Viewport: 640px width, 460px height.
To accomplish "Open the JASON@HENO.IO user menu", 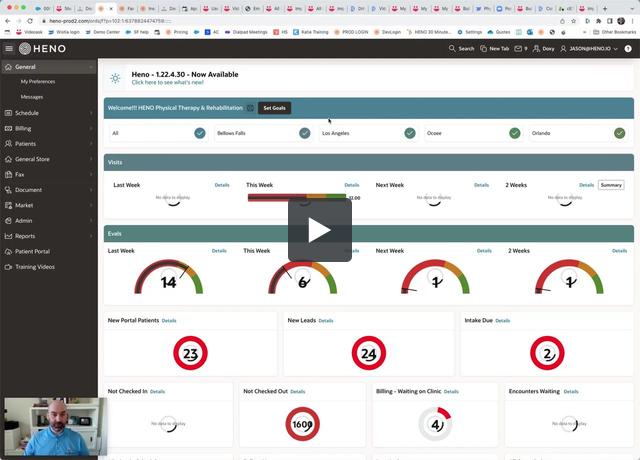I will [x=589, y=49].
